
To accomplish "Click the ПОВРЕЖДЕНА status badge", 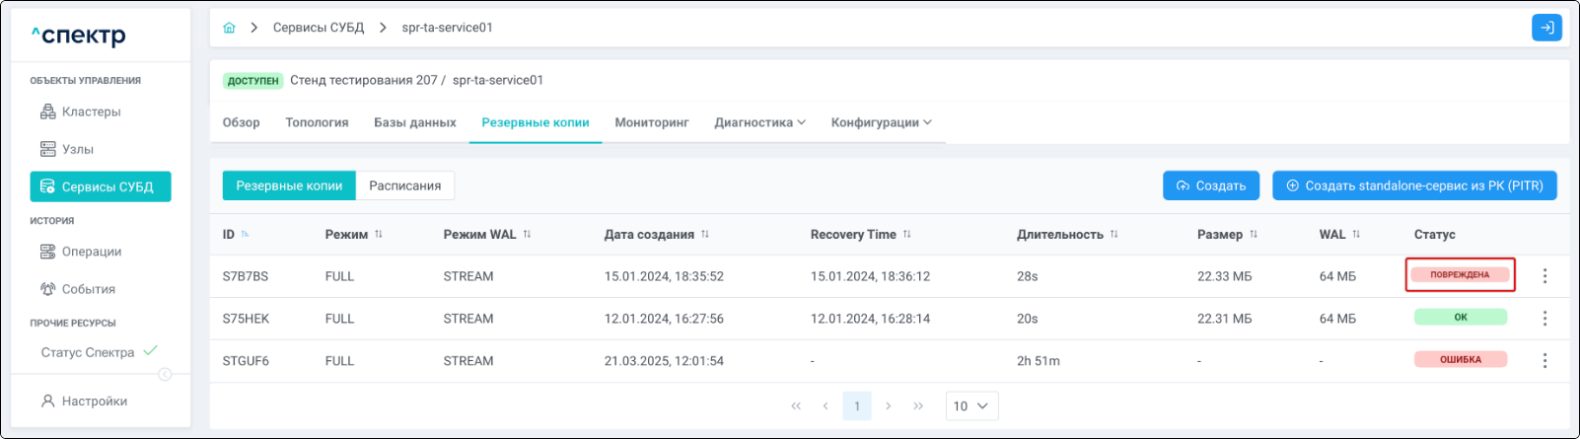I will (x=1459, y=275).
